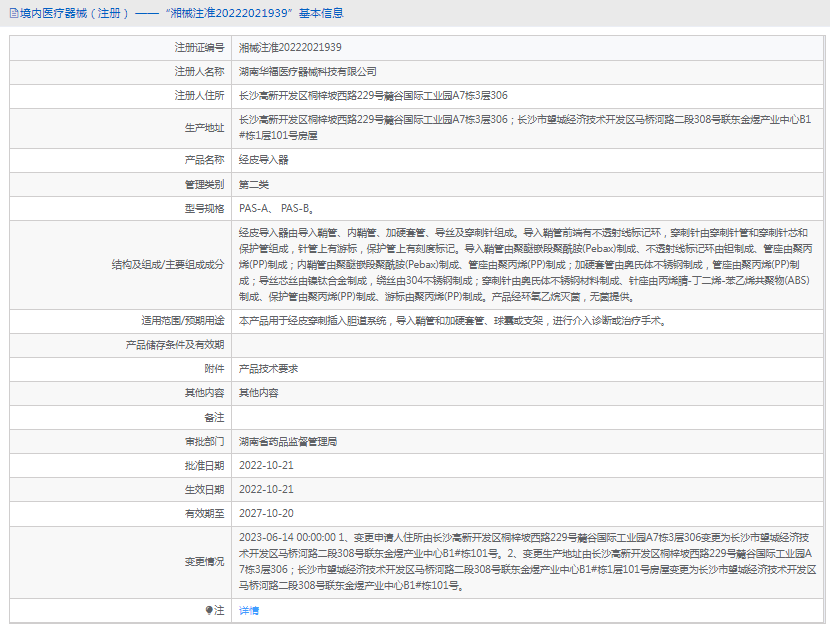Select the 生产地址 label

pos(204,128)
